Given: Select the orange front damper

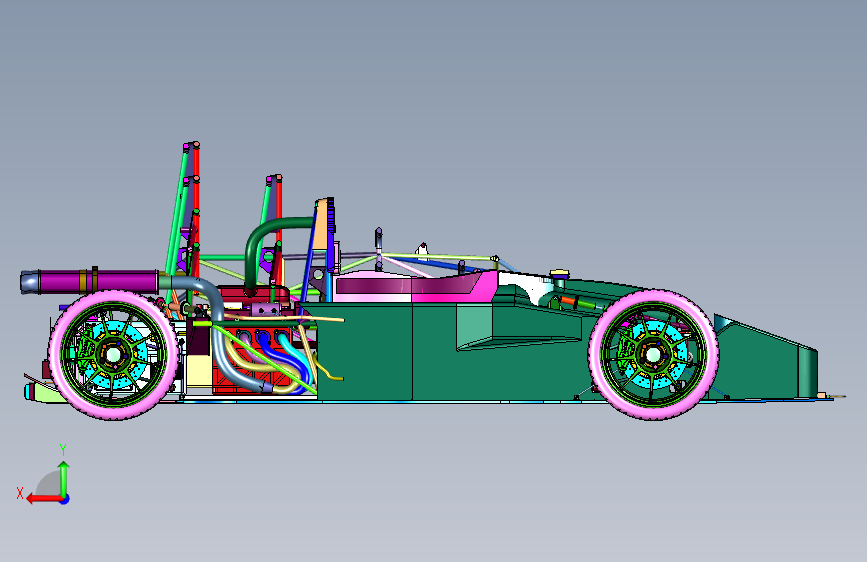Looking at the screenshot, I should point(568,301).
